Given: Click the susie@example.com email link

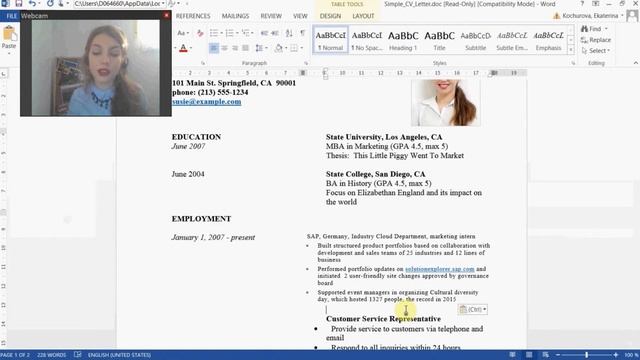Looking at the screenshot, I should coord(207,102).
